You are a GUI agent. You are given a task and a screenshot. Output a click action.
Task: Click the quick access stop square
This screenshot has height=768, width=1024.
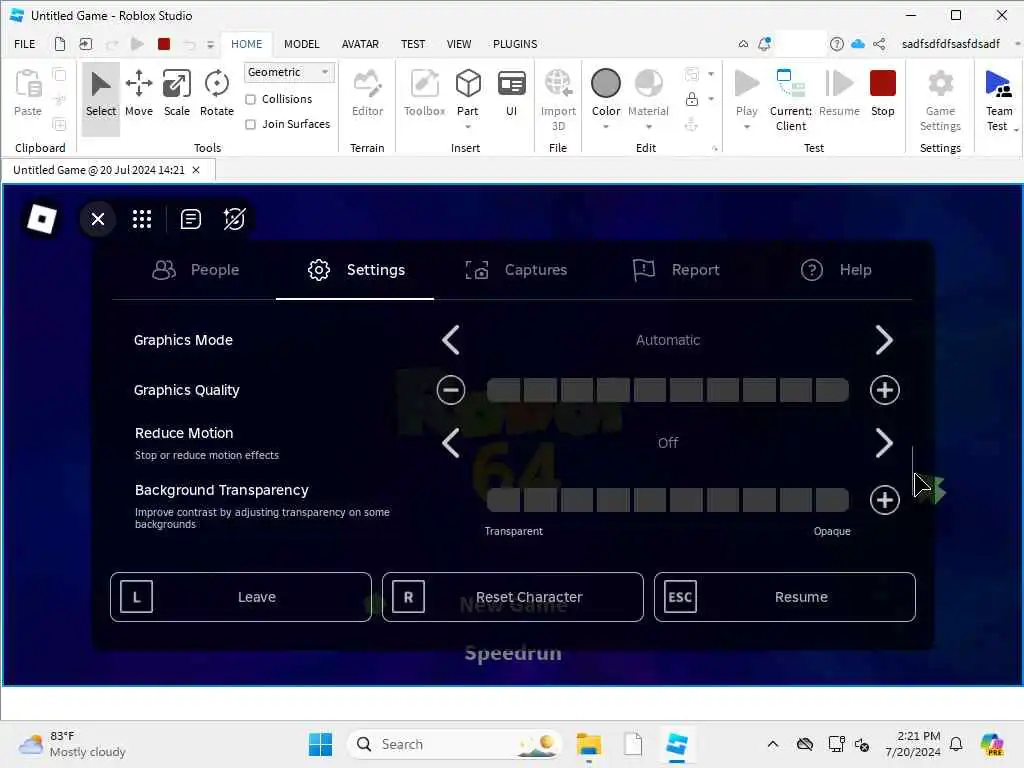[164, 44]
